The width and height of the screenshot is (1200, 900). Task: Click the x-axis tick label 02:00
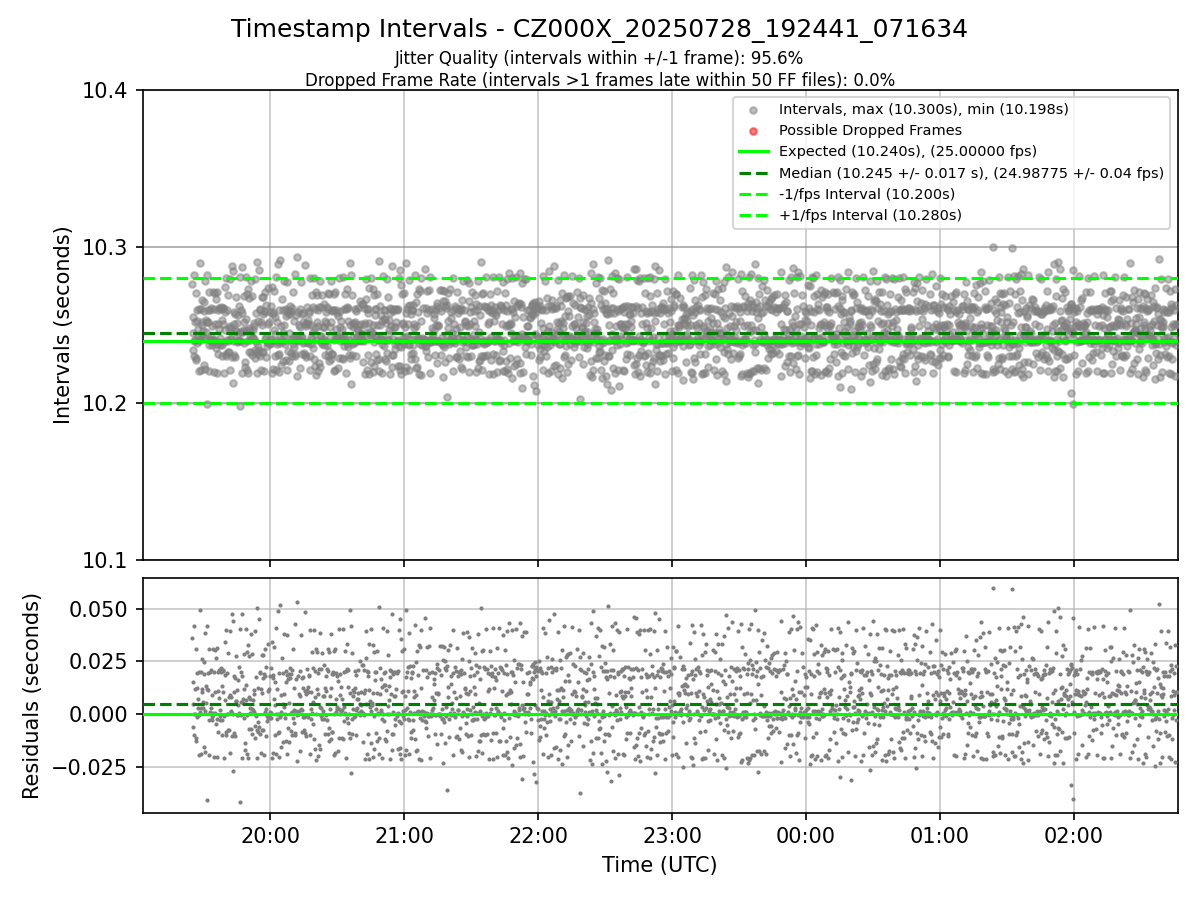click(x=1074, y=834)
